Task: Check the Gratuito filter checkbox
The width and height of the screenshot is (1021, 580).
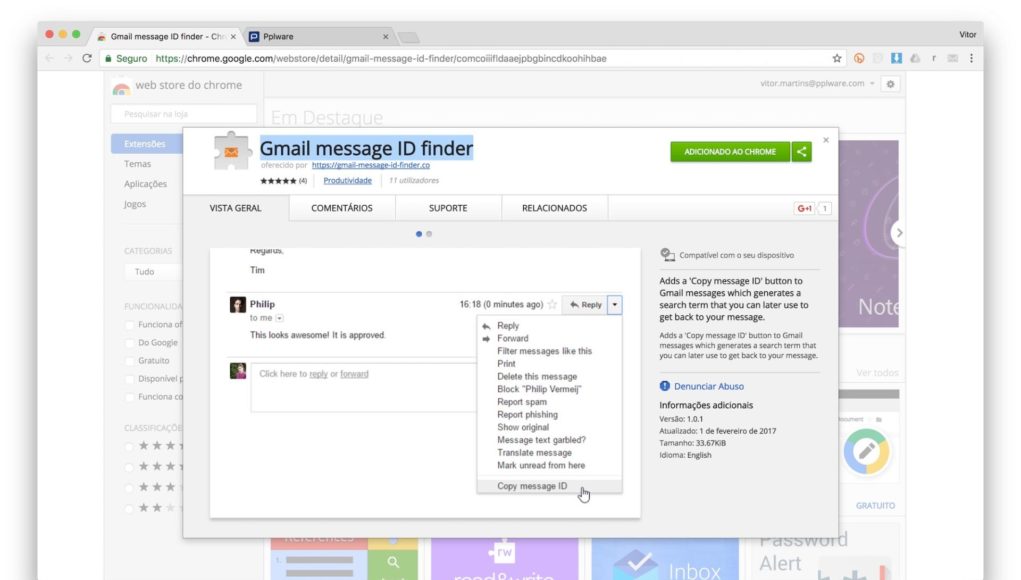Action: pyautogui.click(x=129, y=361)
